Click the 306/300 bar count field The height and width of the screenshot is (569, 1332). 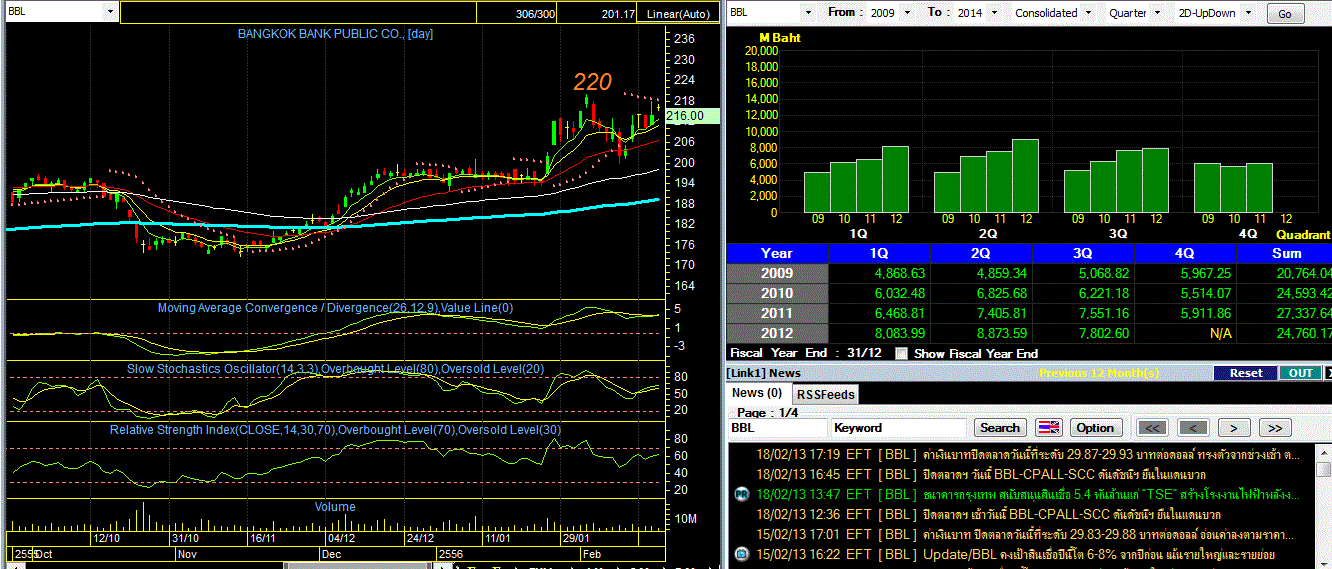tap(535, 14)
